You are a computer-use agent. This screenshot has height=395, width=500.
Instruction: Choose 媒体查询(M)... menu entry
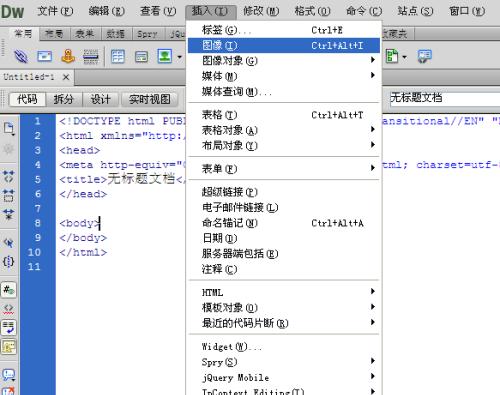(x=284, y=91)
